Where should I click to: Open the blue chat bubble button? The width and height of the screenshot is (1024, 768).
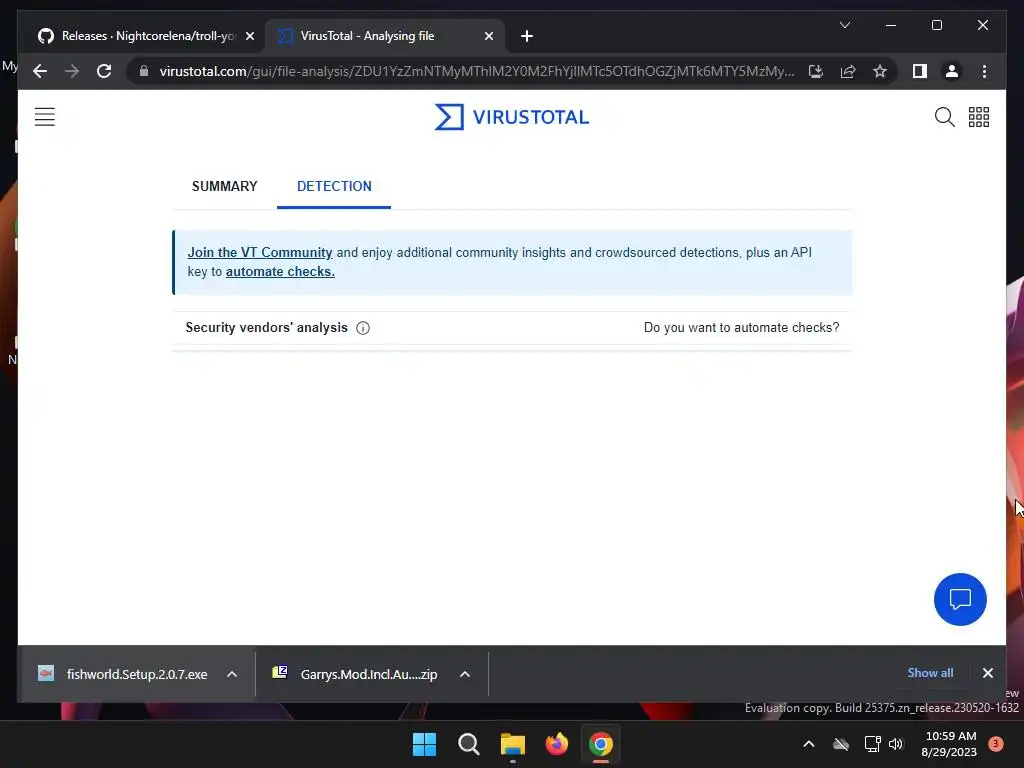point(960,599)
